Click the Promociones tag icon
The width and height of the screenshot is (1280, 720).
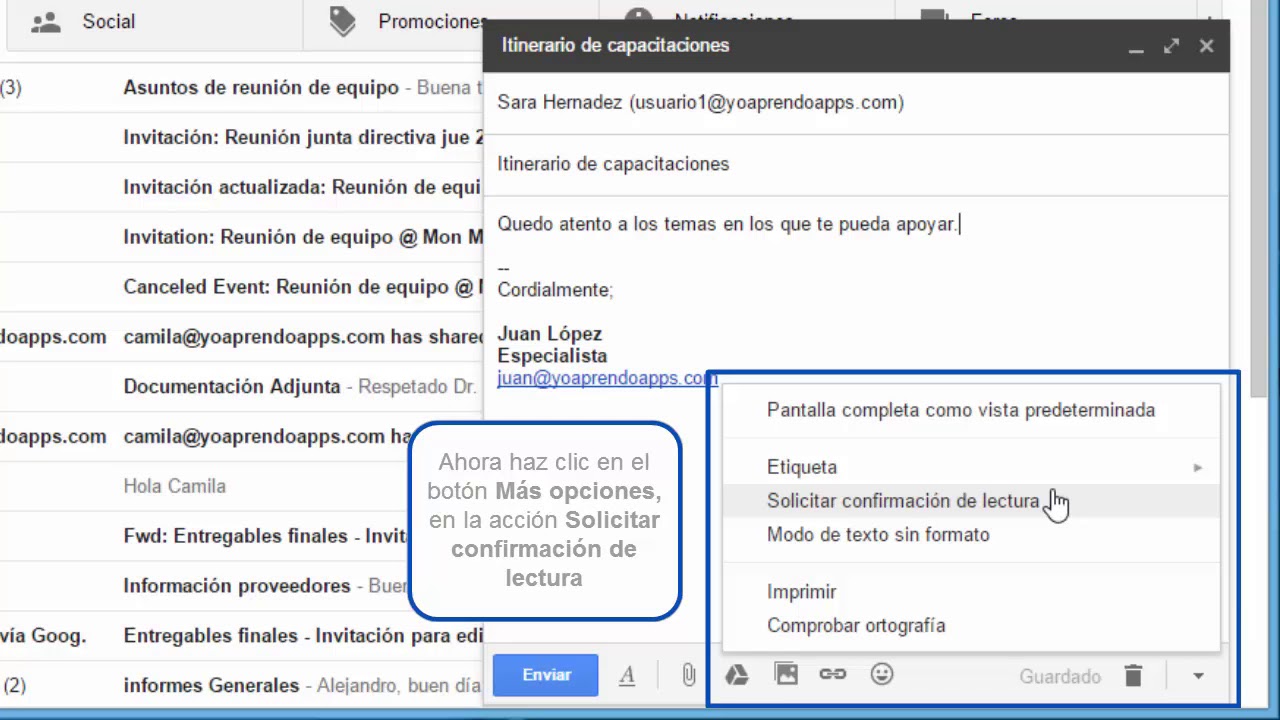pyautogui.click(x=343, y=22)
